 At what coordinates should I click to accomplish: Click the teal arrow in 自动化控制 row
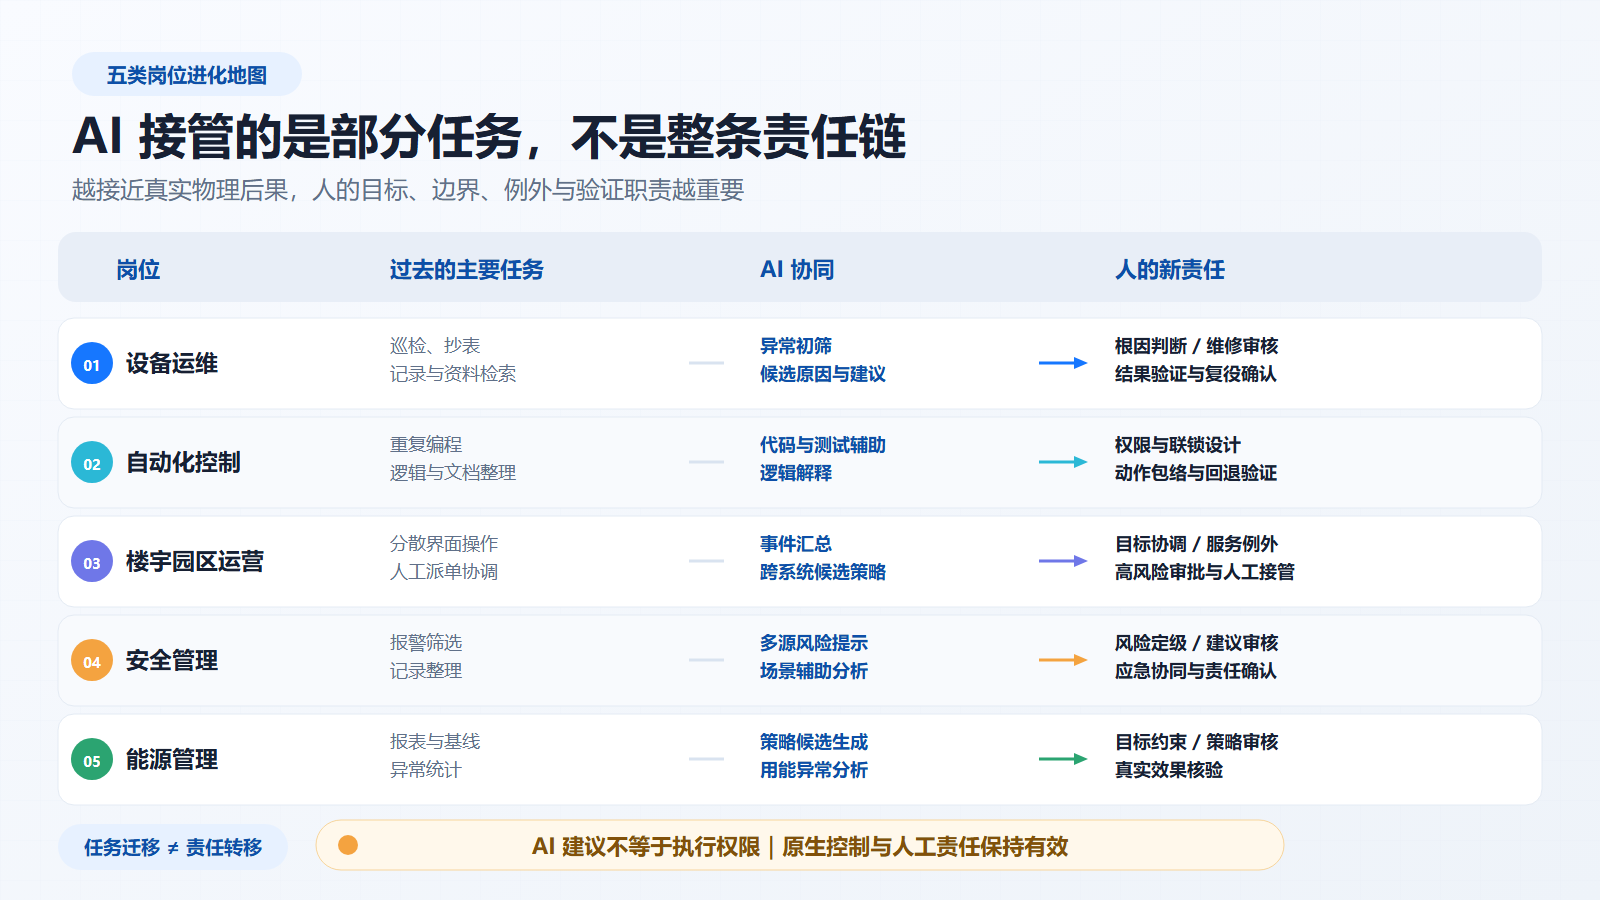(x=1063, y=462)
